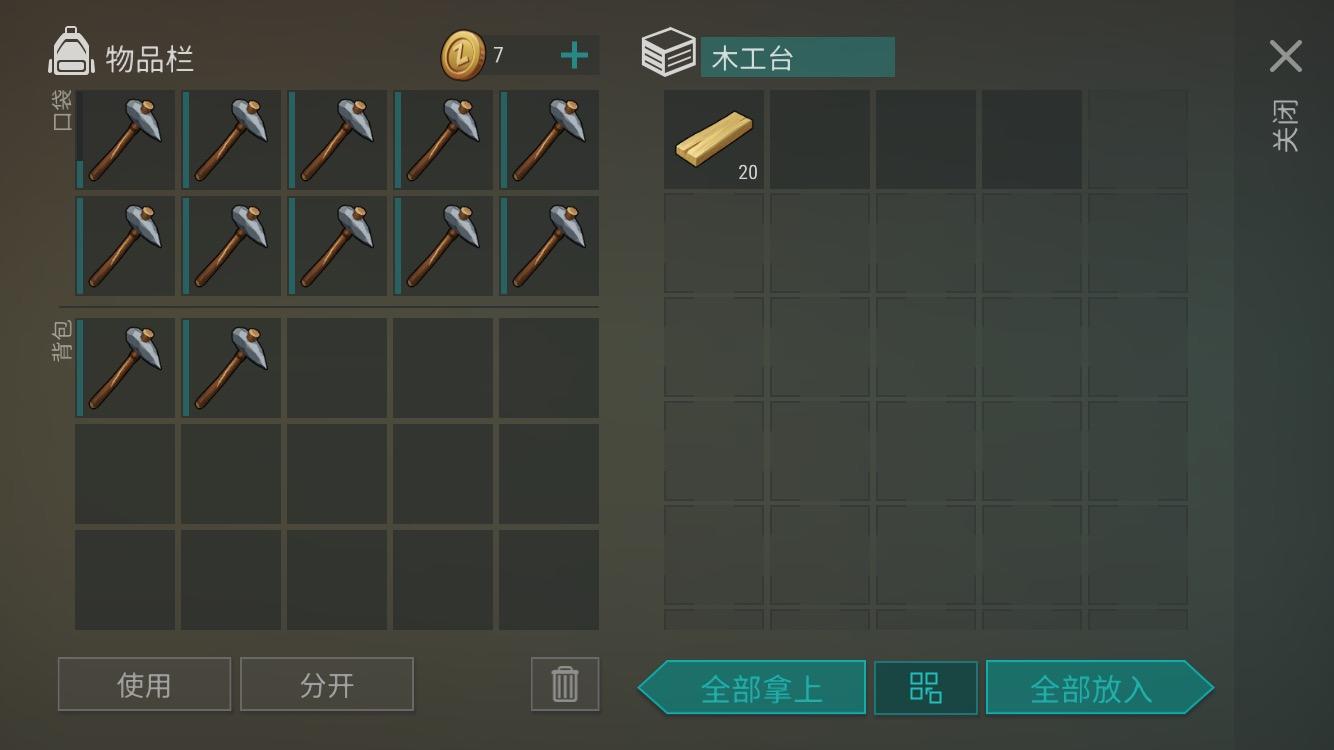Click the gold coin currency icon
This screenshot has width=1334, height=750.
463,55
